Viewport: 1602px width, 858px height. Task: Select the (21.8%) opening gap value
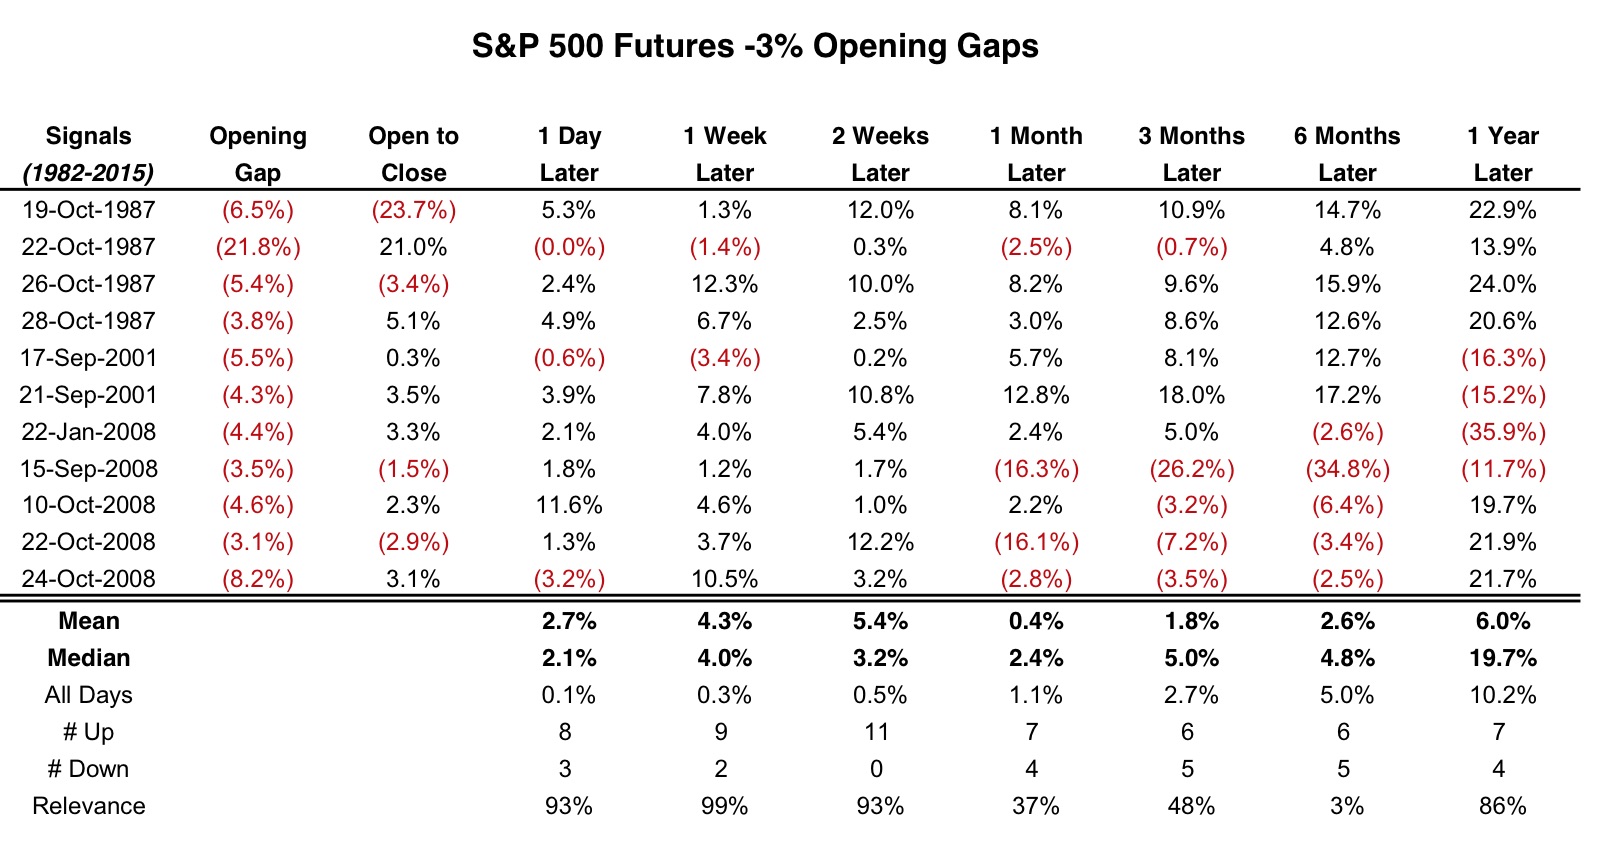click(258, 247)
